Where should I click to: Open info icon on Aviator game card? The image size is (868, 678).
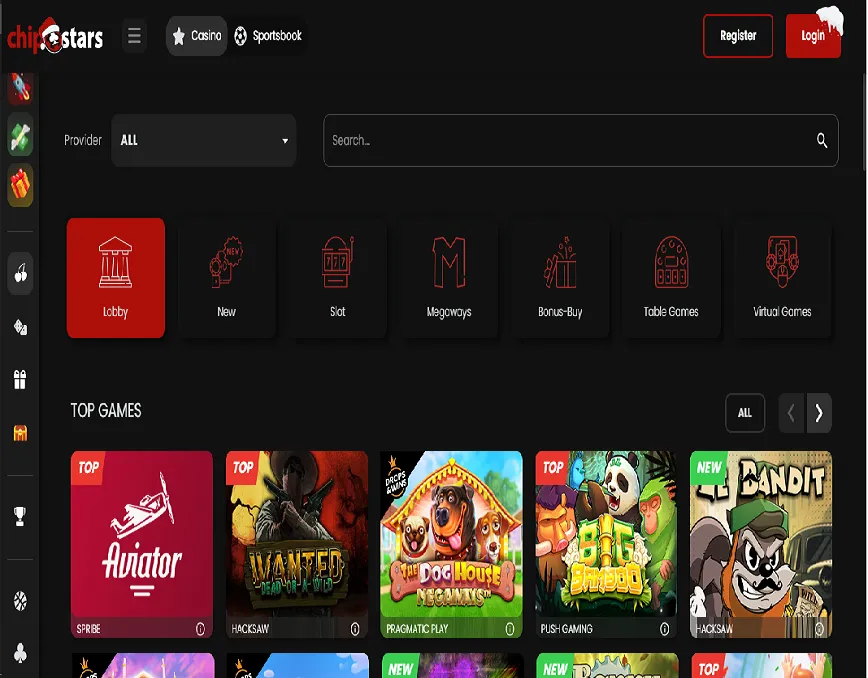(200, 629)
